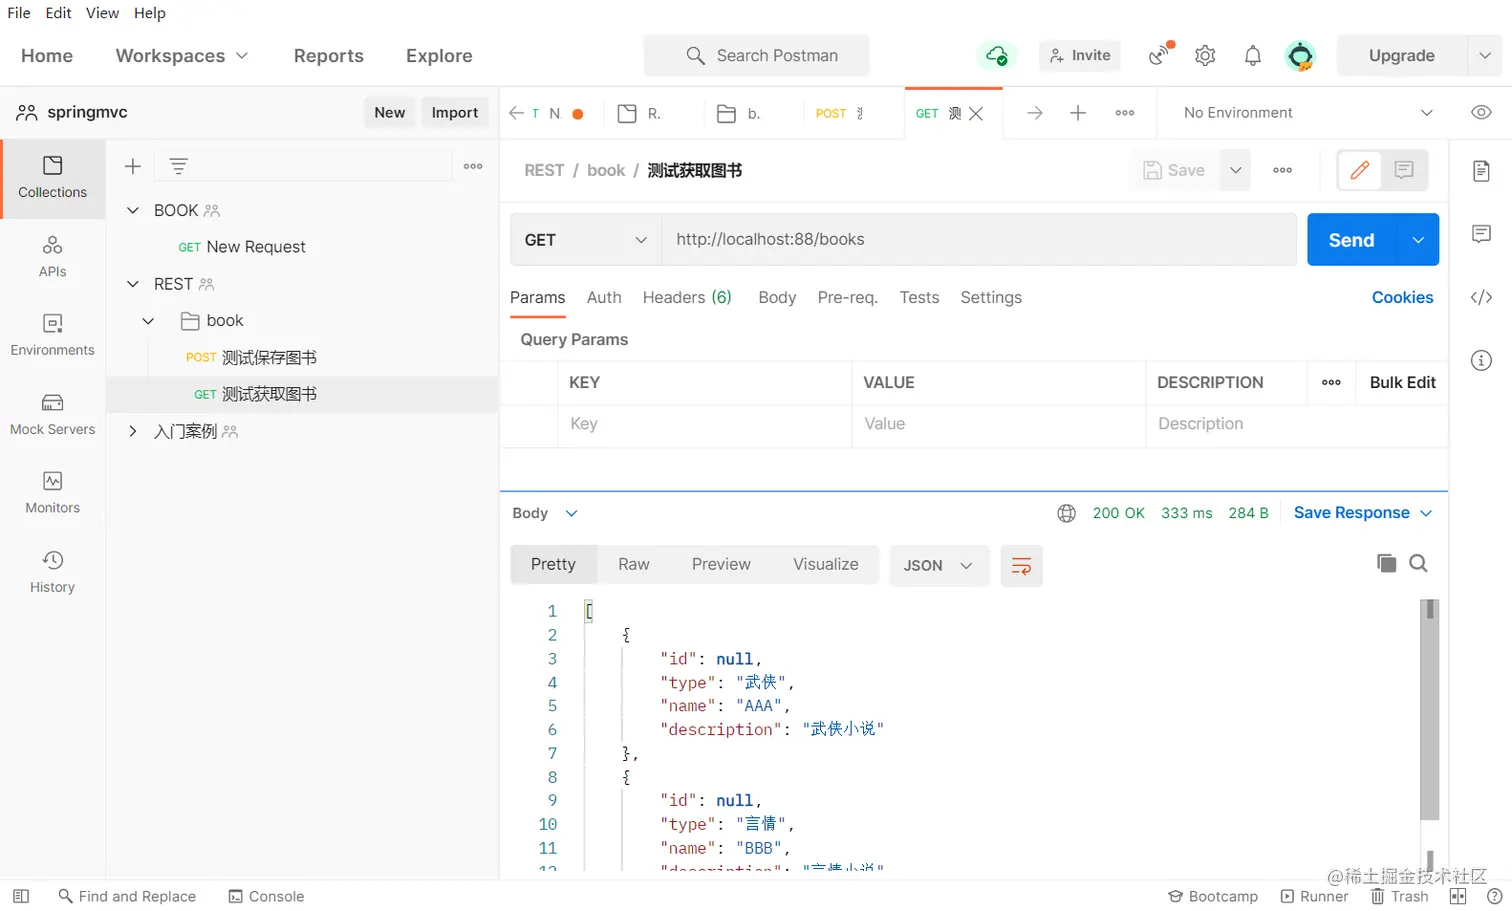This screenshot has height=911, width=1512.
Task: Click the New button
Action: tap(390, 113)
